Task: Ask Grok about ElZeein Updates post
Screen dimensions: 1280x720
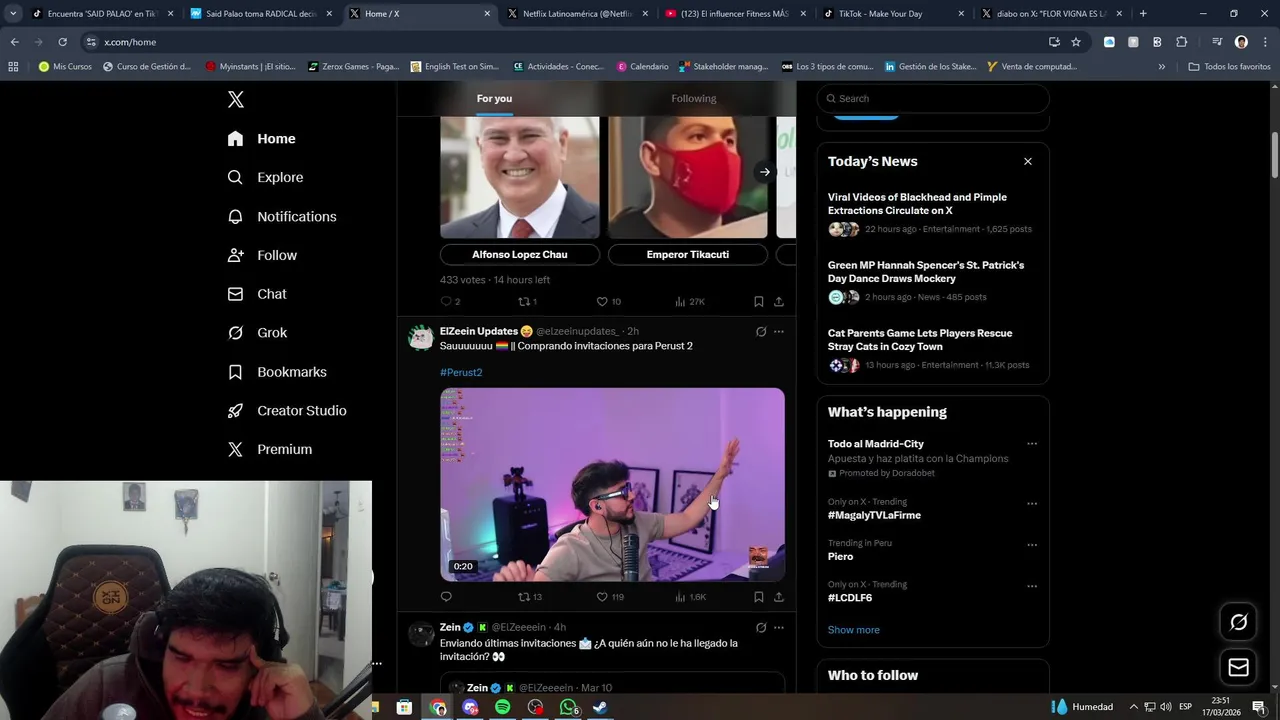Action: click(x=761, y=331)
